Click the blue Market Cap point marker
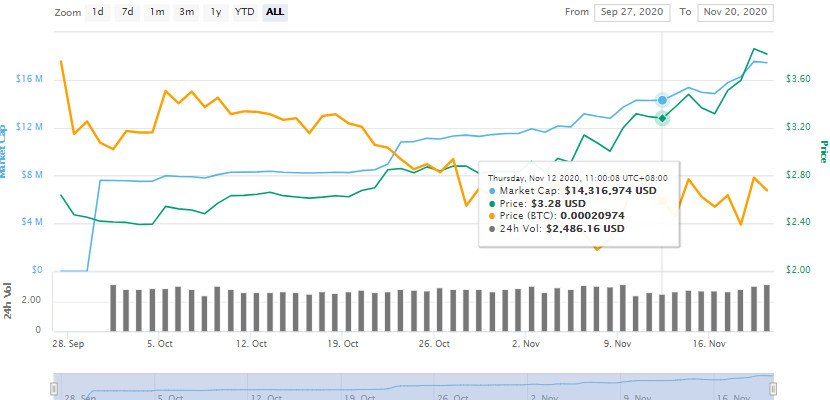This screenshot has height=400, width=830. pos(662,101)
